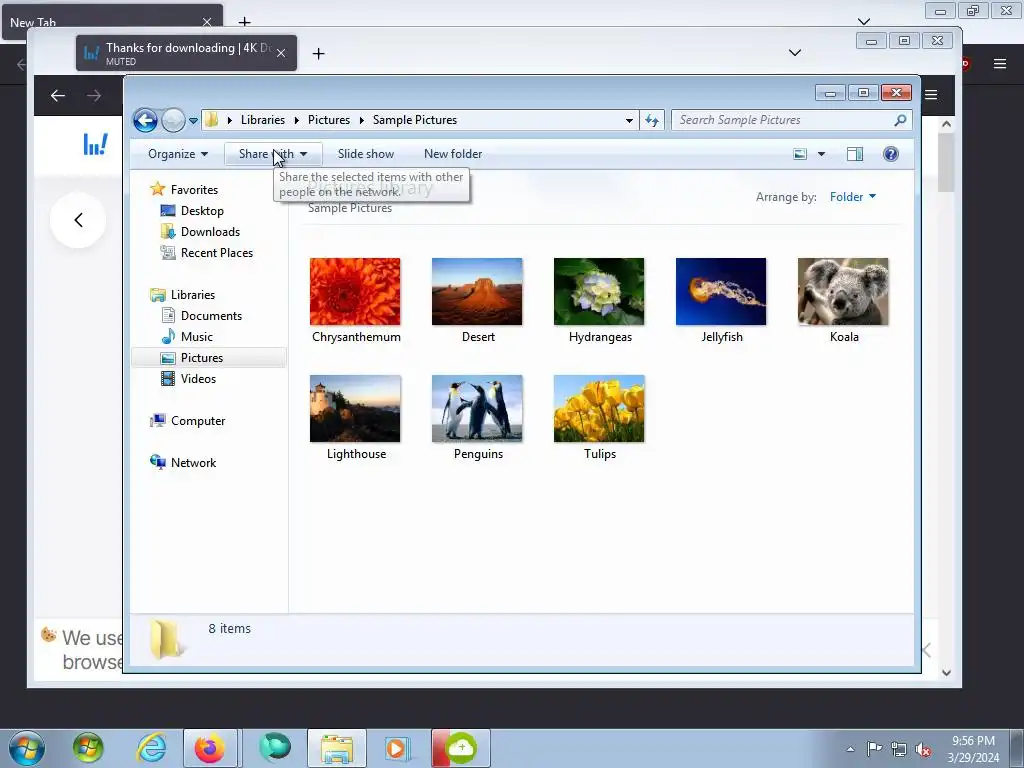Expand arrow after Libraries breadcrumb
Image resolution: width=1024 pixels, height=768 pixels.
point(296,120)
